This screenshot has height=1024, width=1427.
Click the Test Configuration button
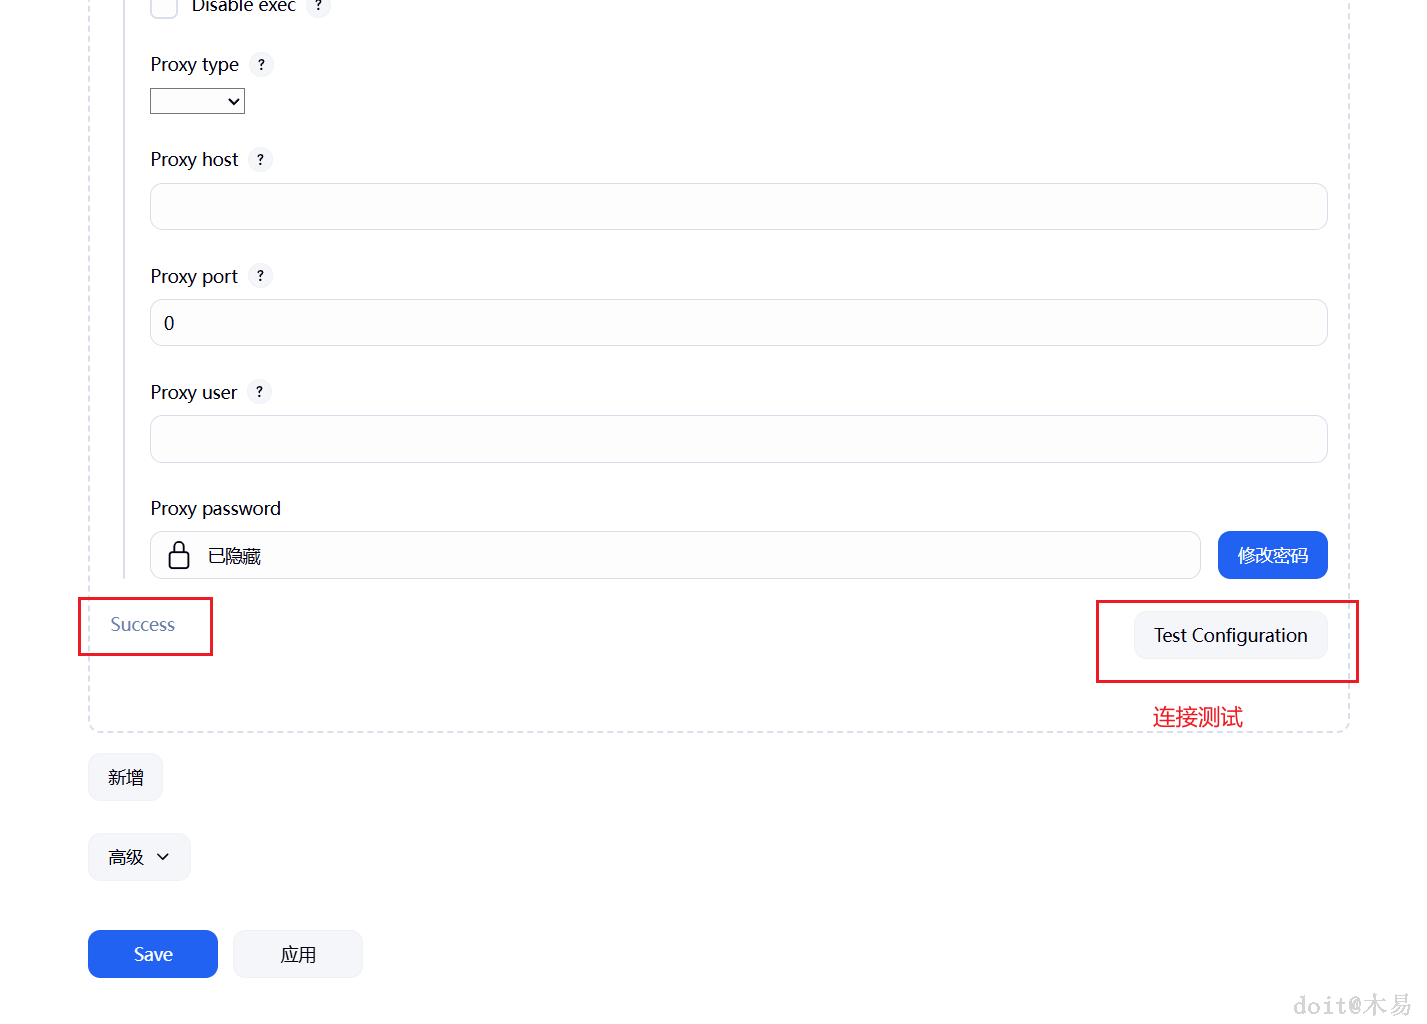[1230, 635]
